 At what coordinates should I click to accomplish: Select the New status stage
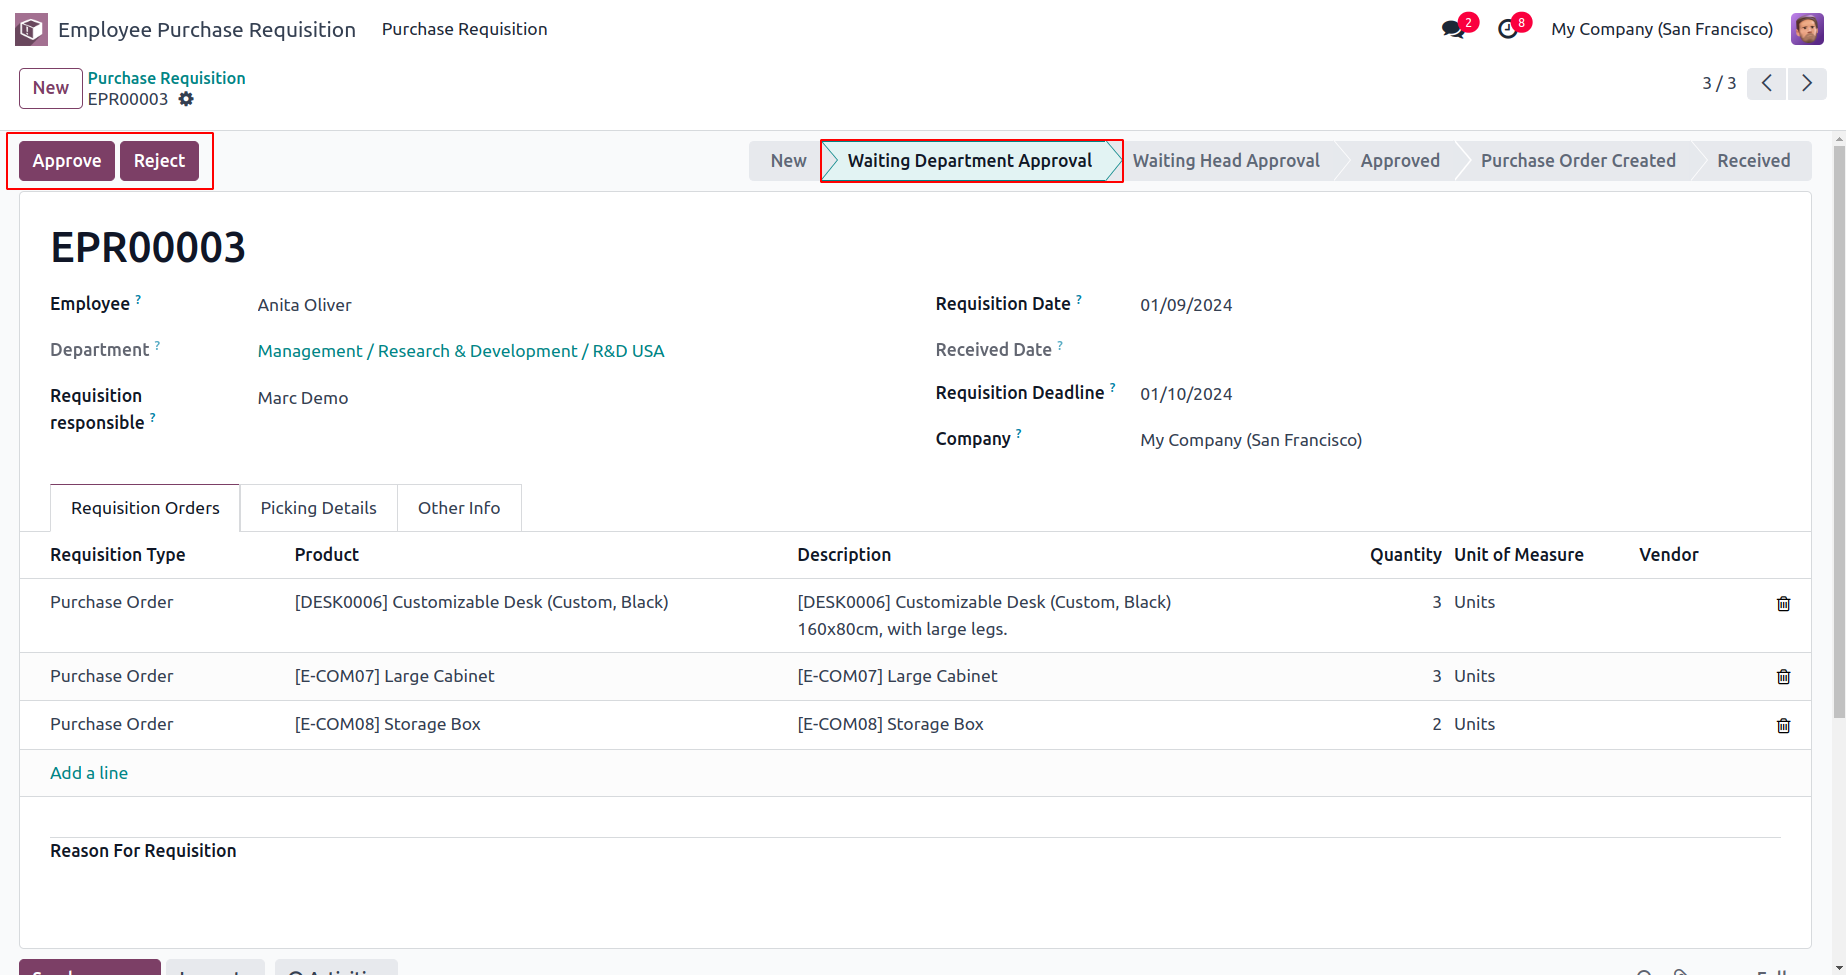(x=788, y=161)
